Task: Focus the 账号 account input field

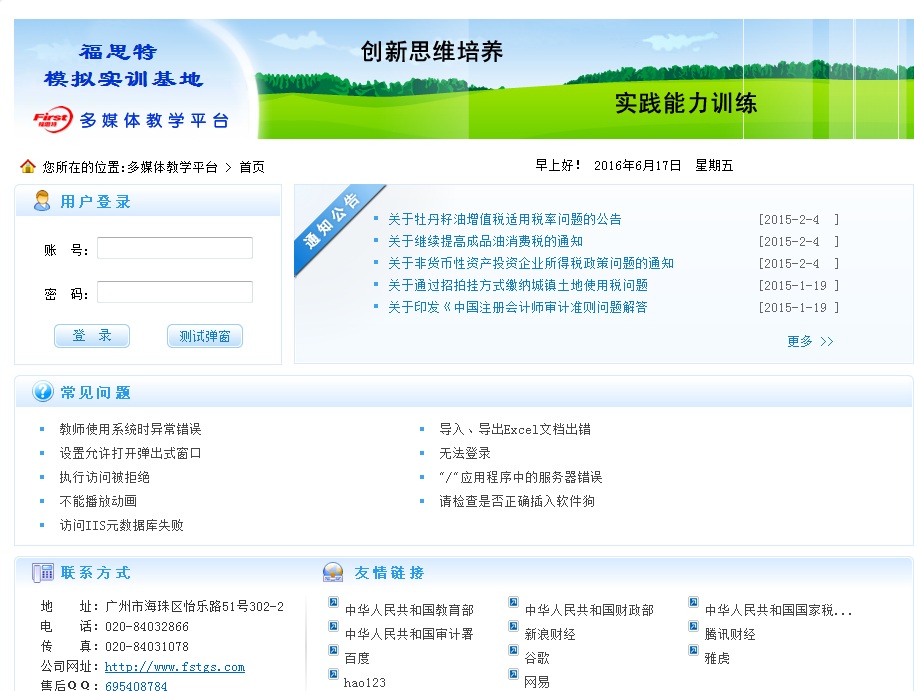Action: coord(175,248)
